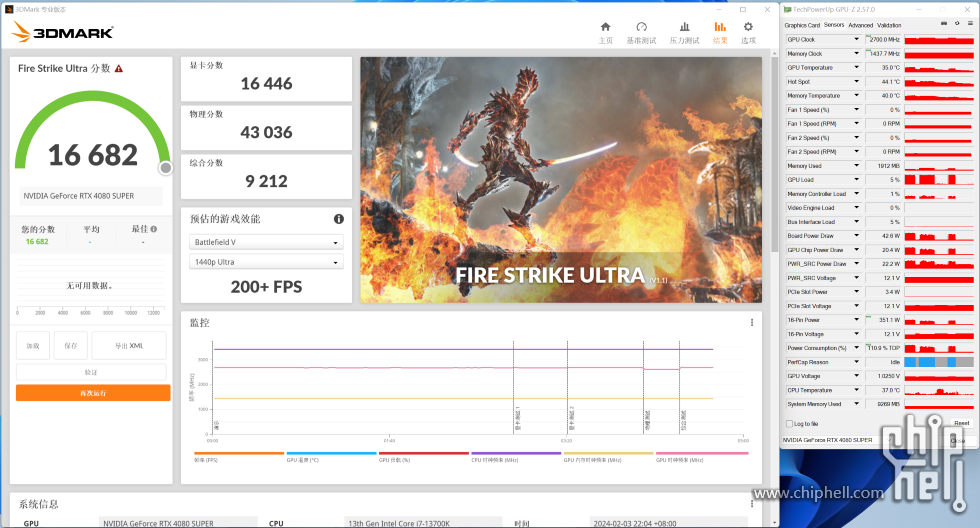Screen dimensions: 980x528
Task: Click the 加载 (Load) button
Action: coord(33,346)
